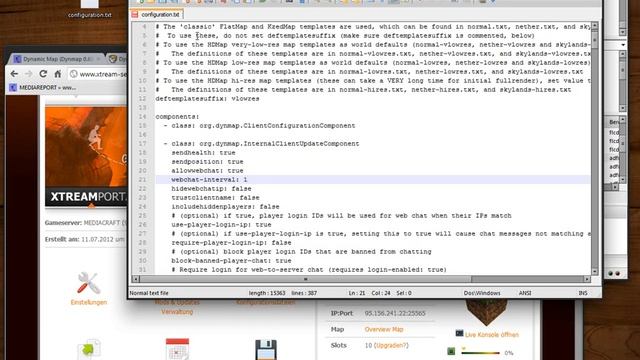Click IP:Port value 95.156.241.22:25565
The image size is (640, 360).
395,313
